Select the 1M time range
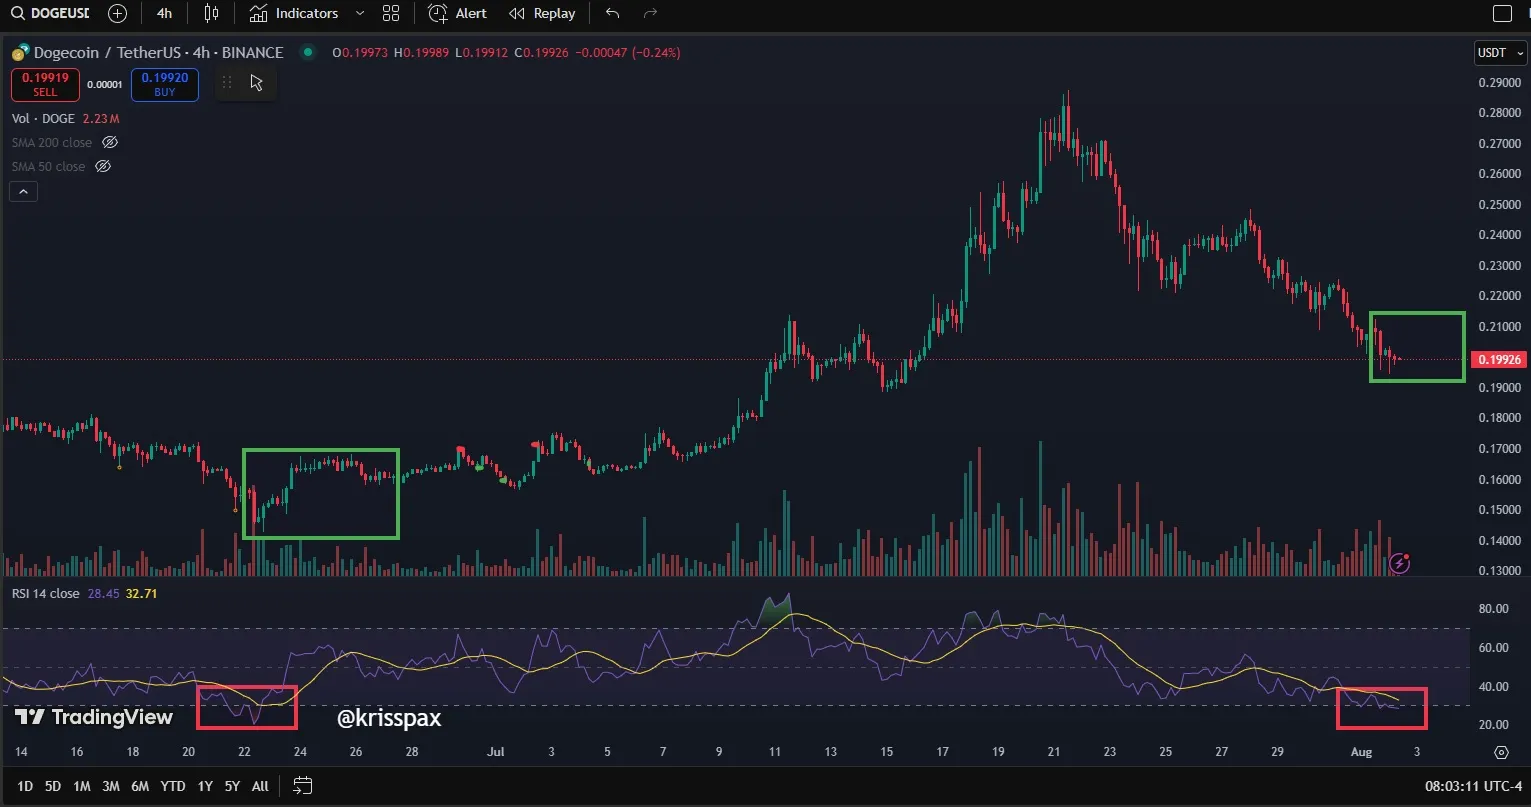1531x807 pixels. coord(82,786)
